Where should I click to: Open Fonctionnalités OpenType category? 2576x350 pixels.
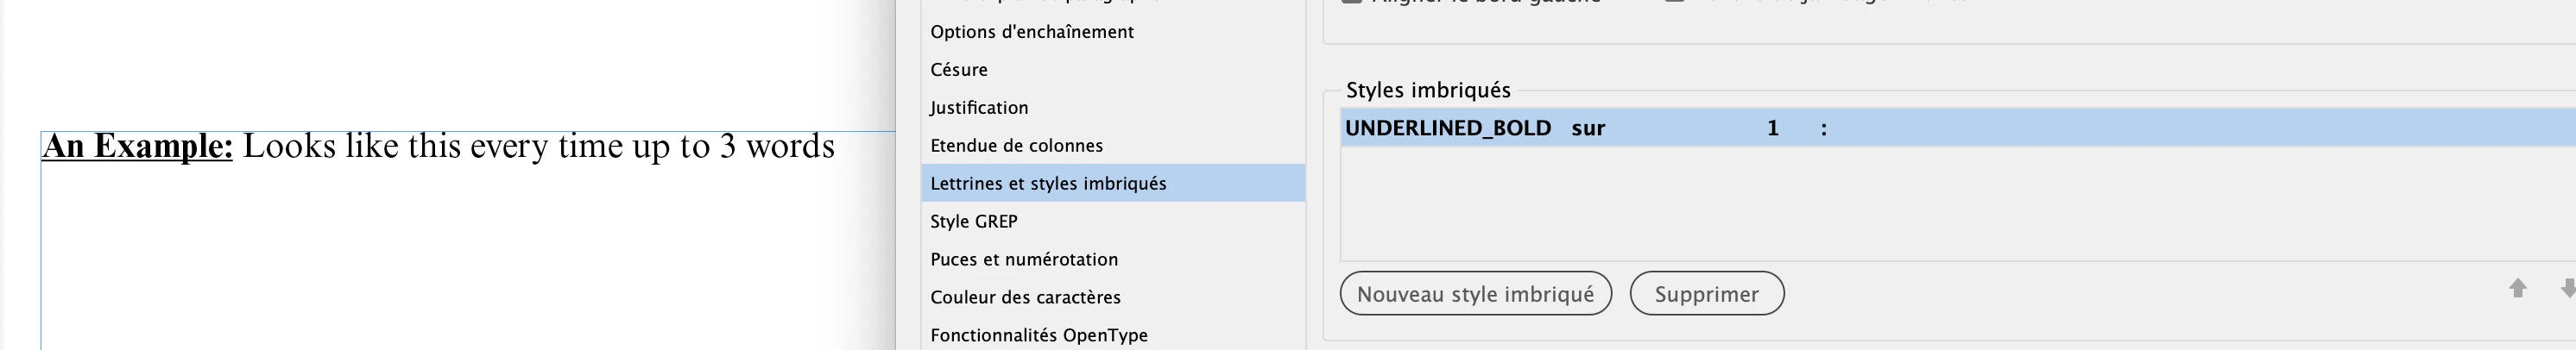pyautogui.click(x=1039, y=336)
